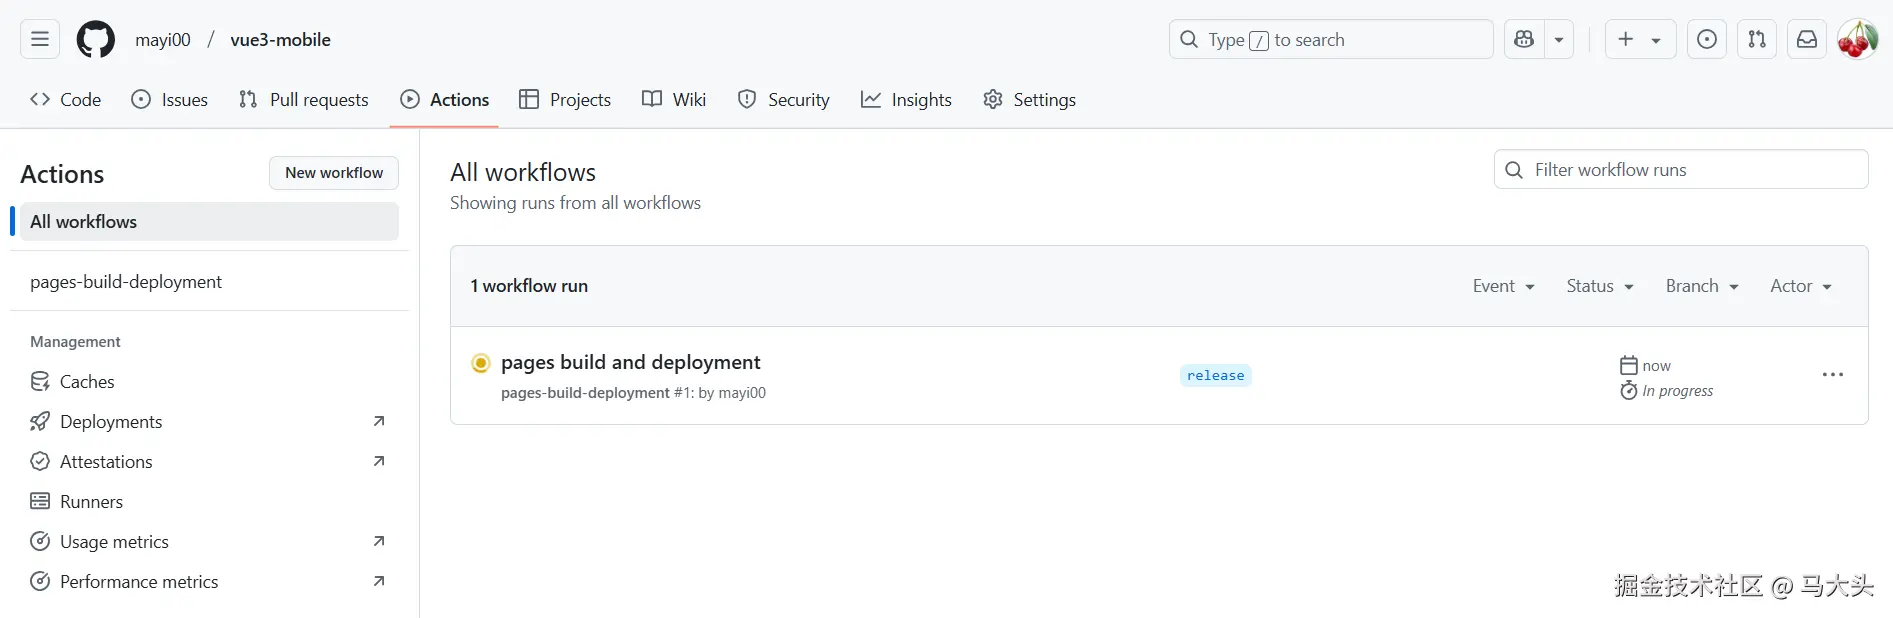The width and height of the screenshot is (1893, 618).
Task: Select All workflows in sidebar
Action: (209, 221)
